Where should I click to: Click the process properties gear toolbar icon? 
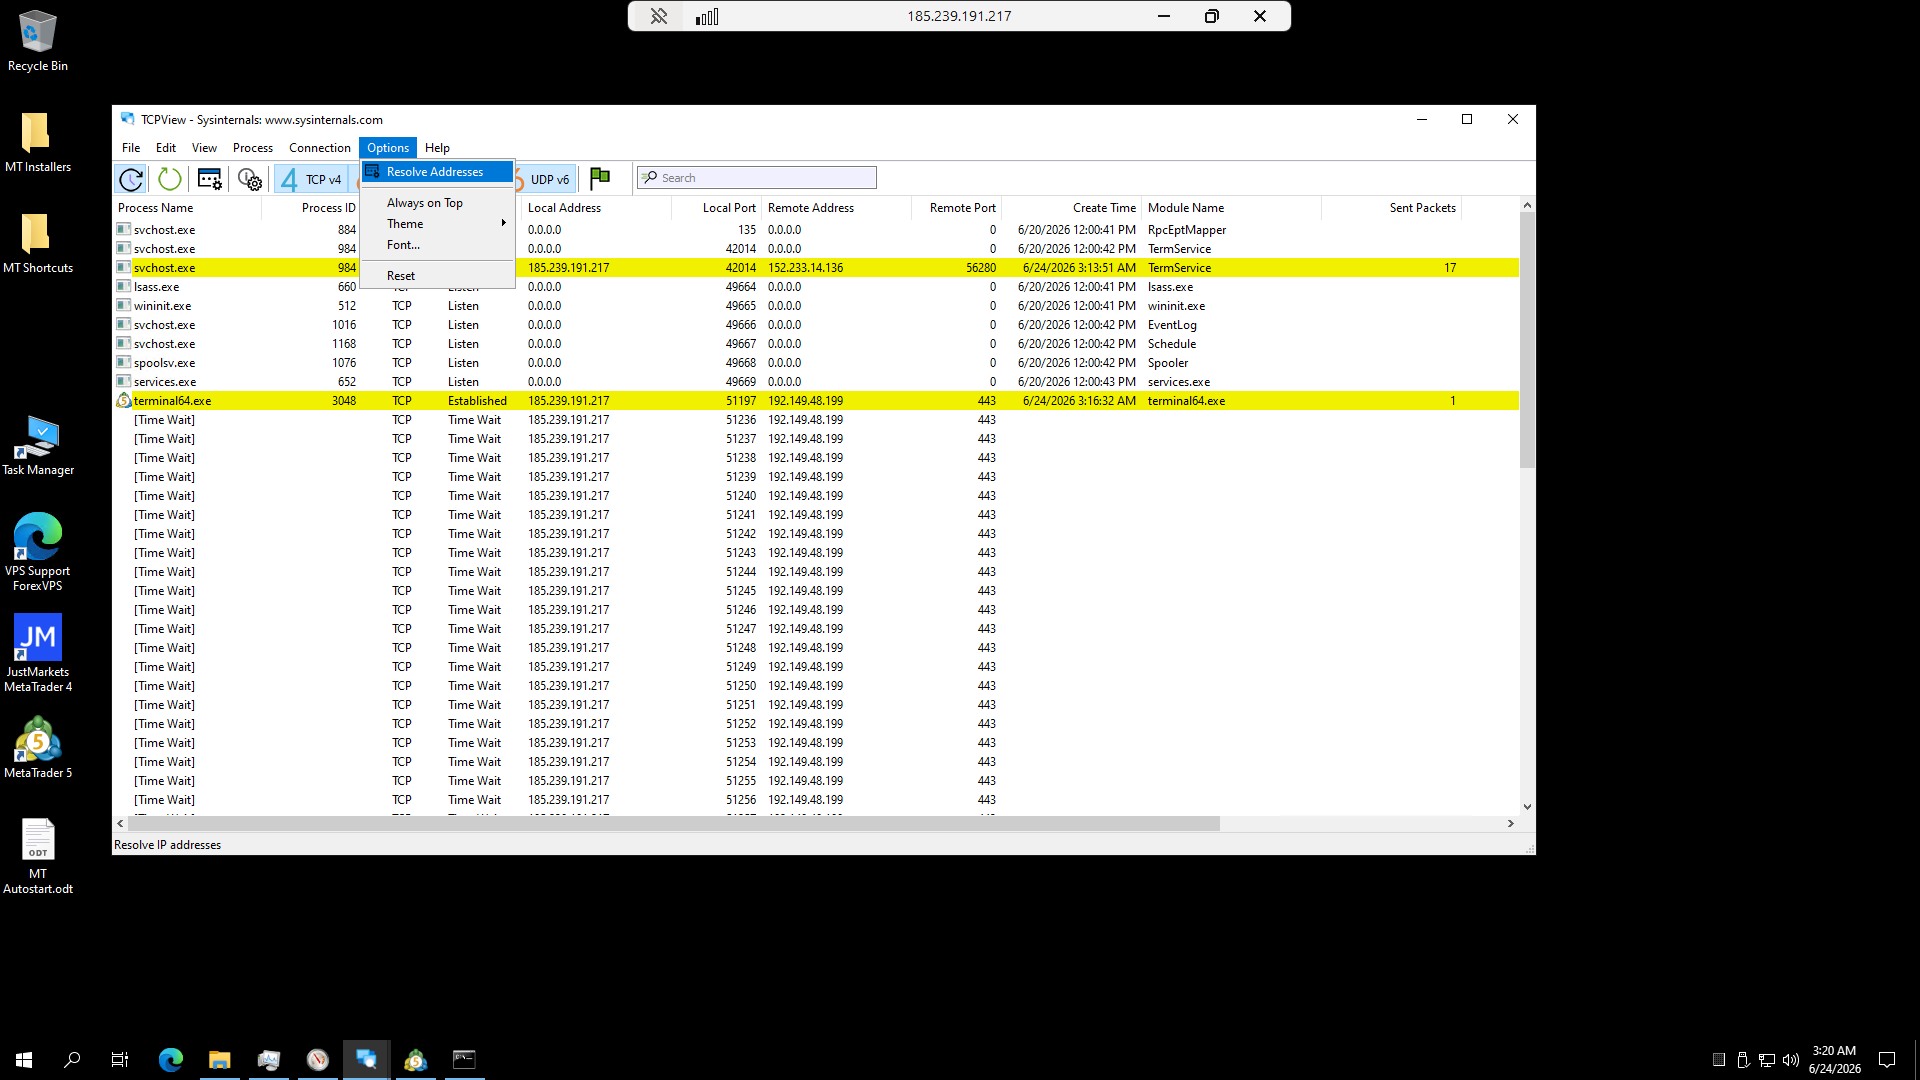(250, 179)
